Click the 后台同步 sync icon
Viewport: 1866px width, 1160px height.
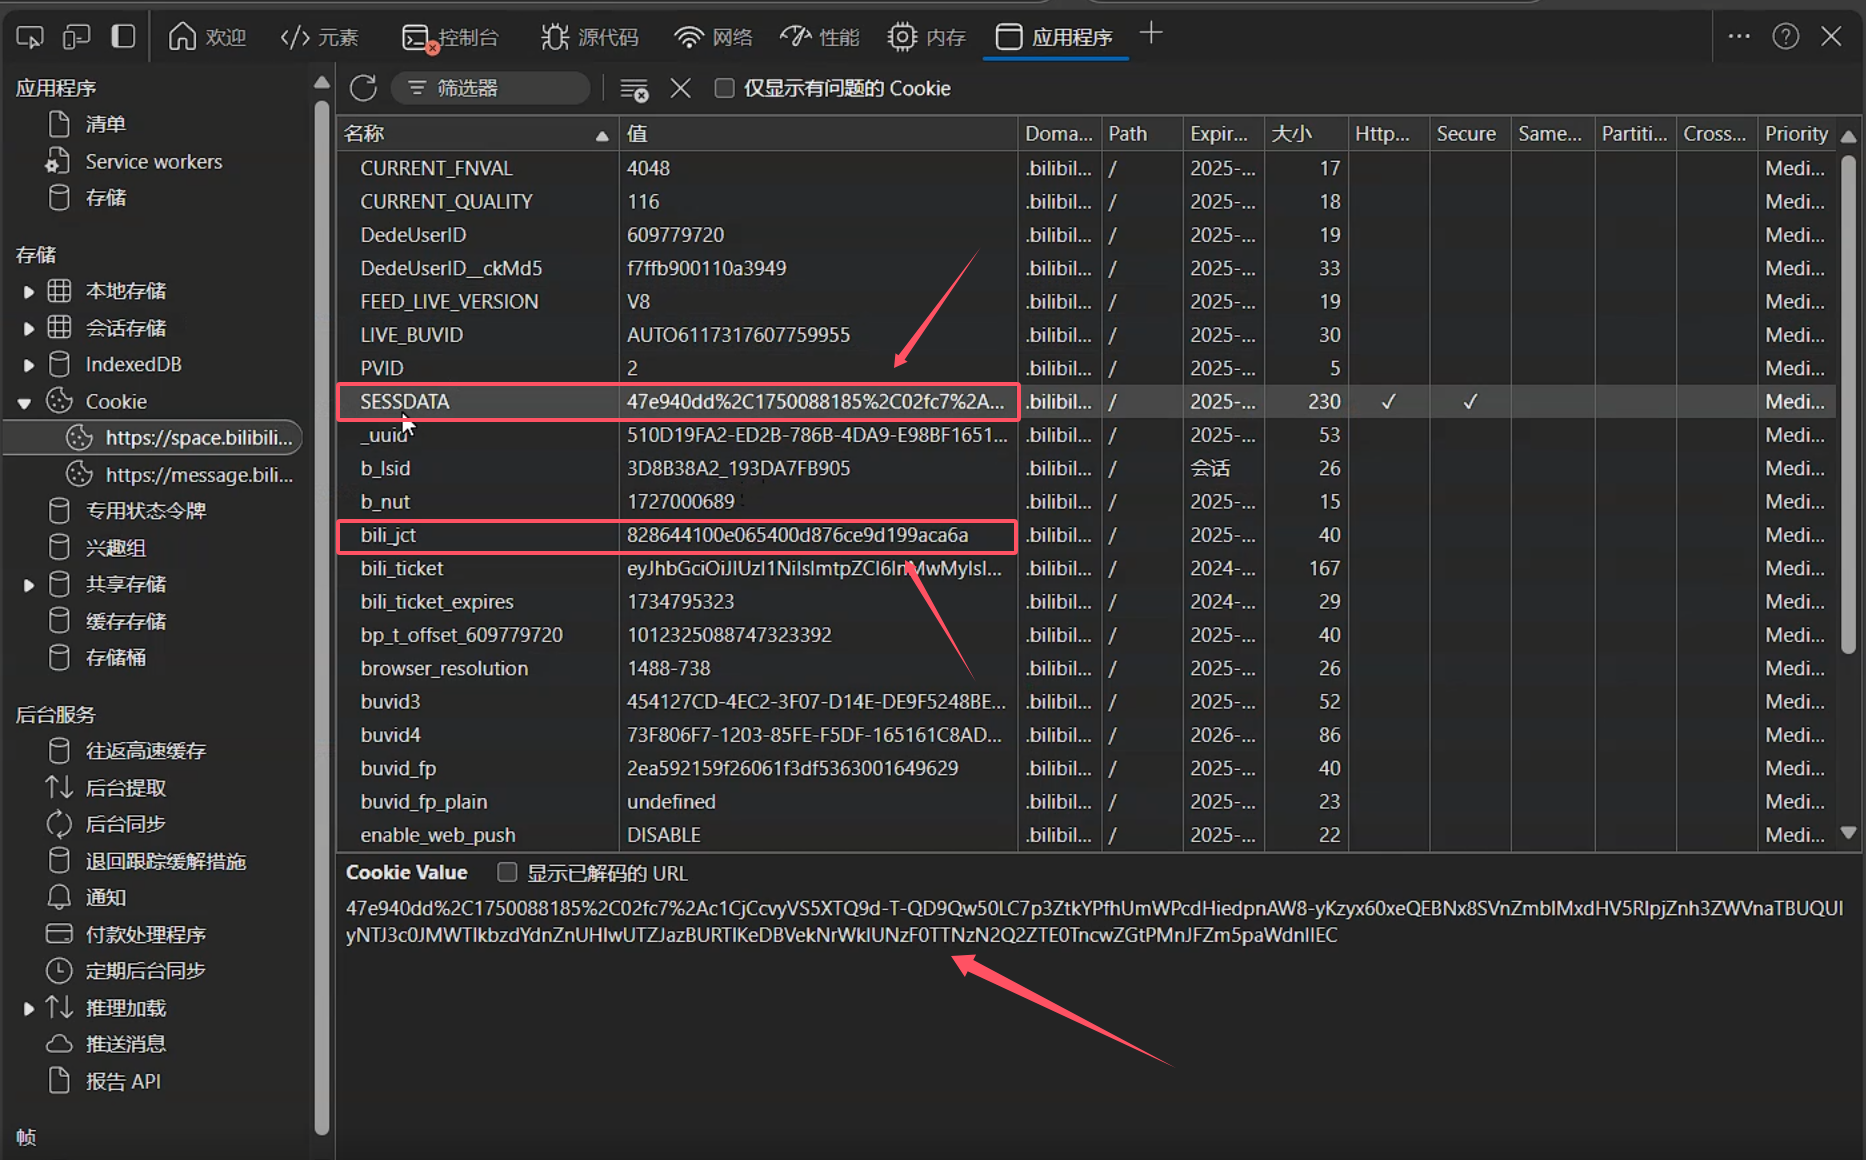pyautogui.click(x=59, y=824)
